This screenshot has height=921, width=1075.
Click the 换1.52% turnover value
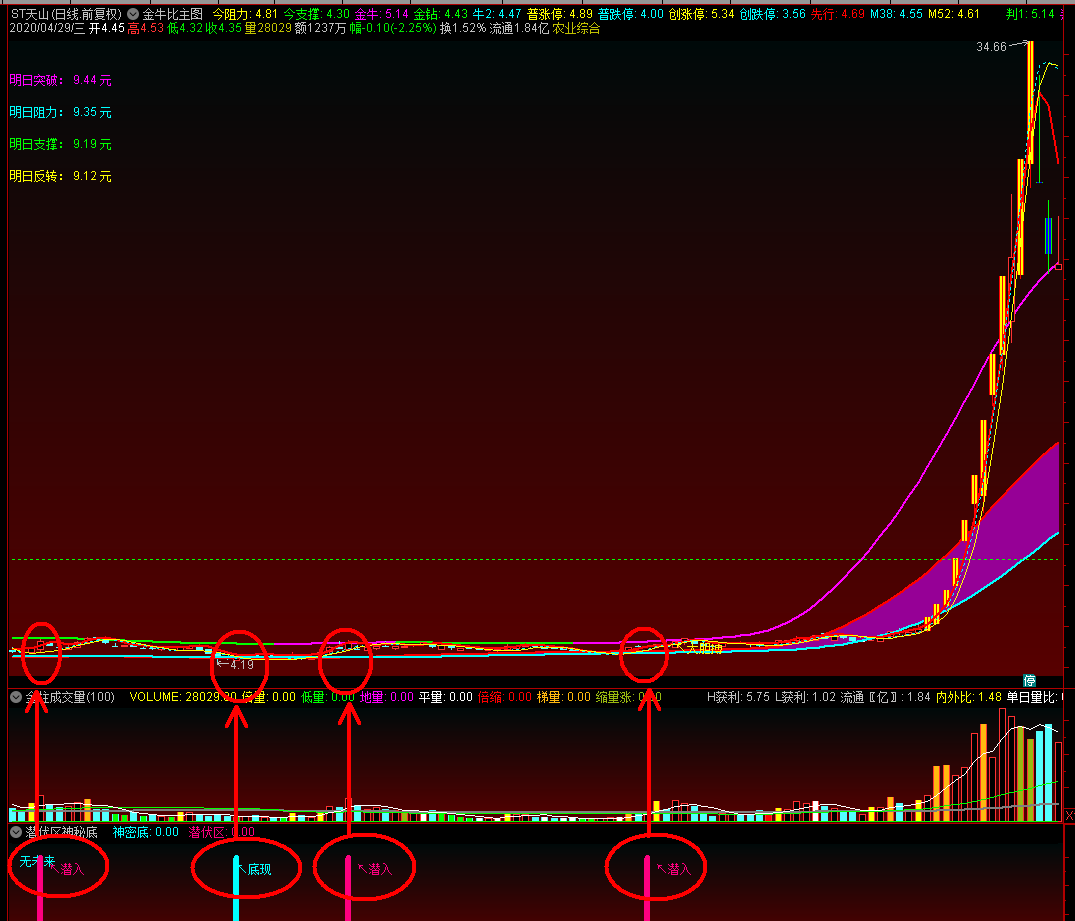[463, 28]
